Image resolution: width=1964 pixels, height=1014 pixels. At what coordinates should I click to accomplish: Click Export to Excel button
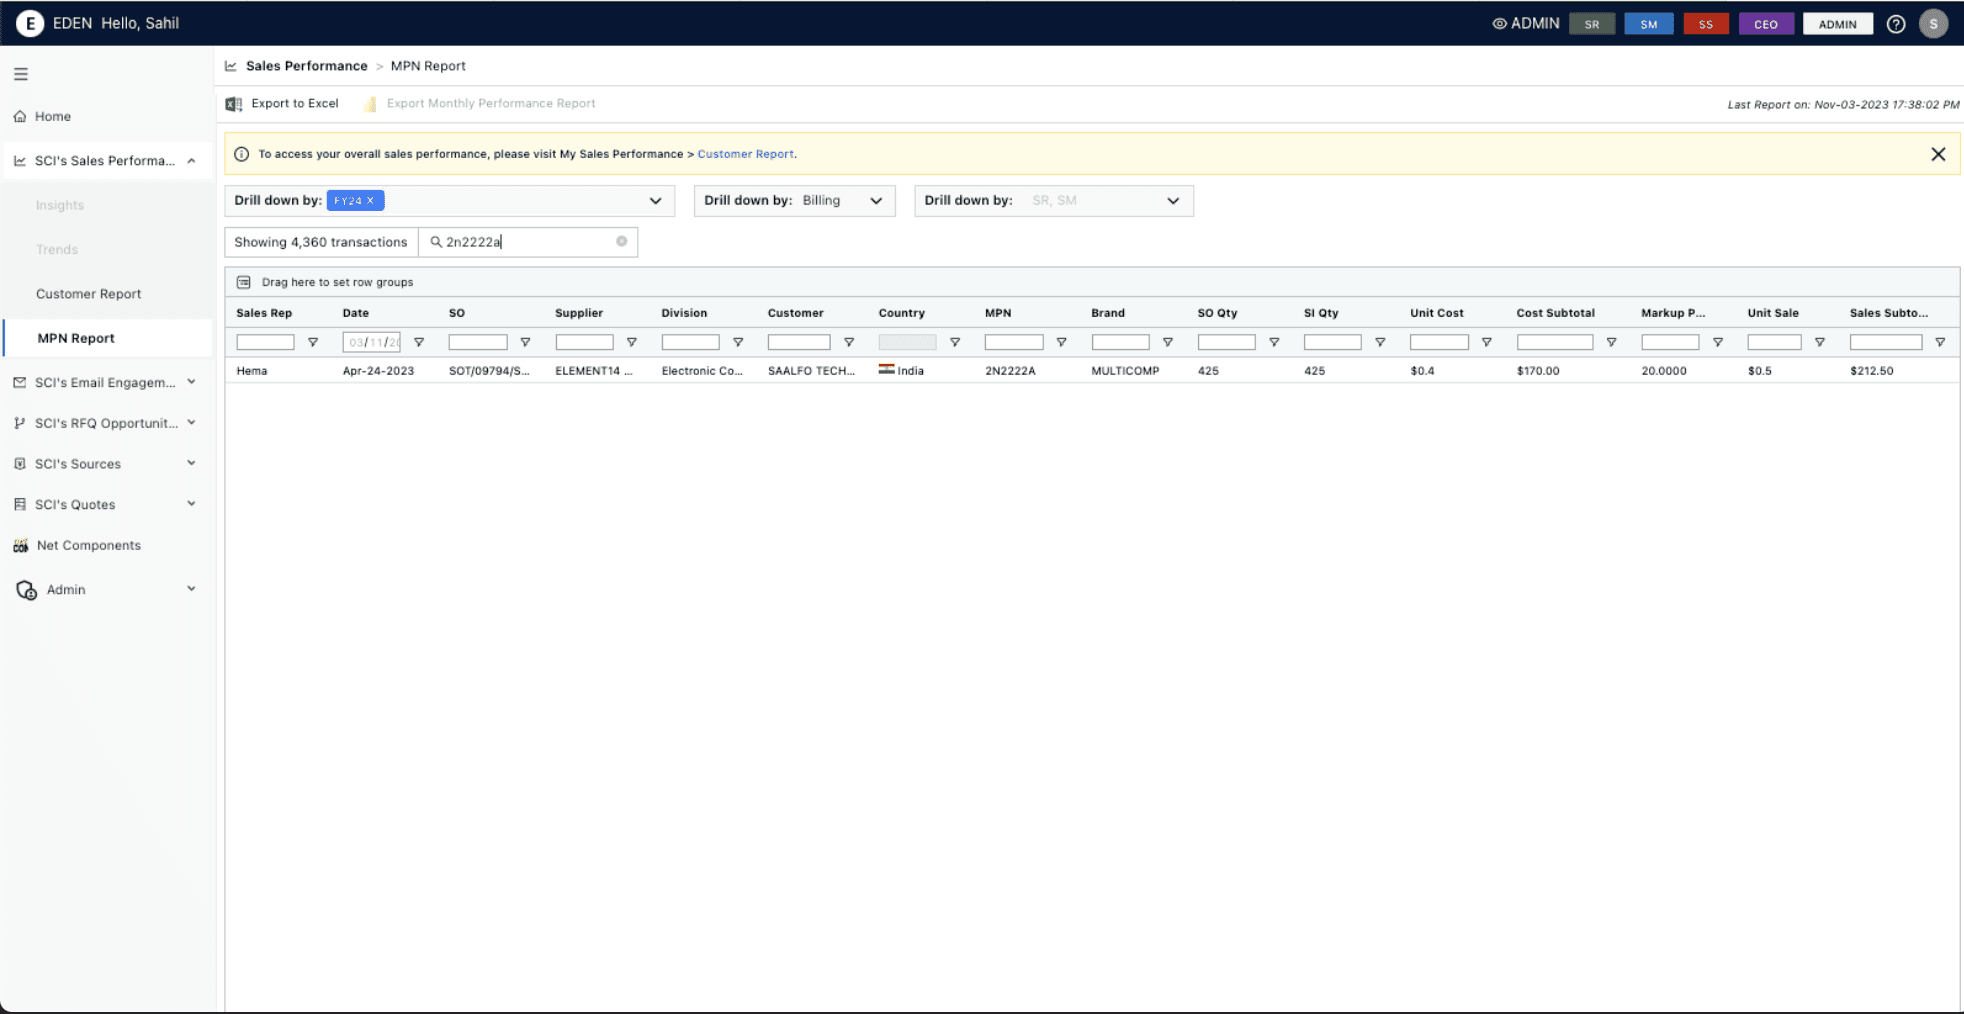coord(282,104)
